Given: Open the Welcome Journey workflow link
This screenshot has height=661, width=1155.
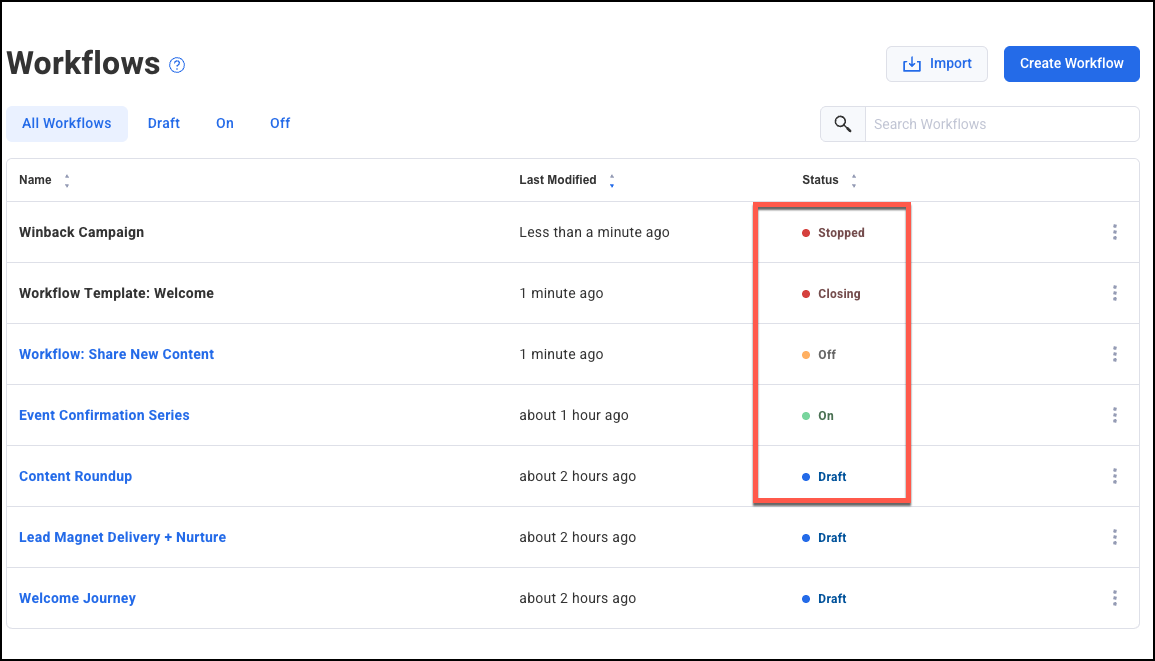Looking at the screenshot, I should [x=77, y=598].
